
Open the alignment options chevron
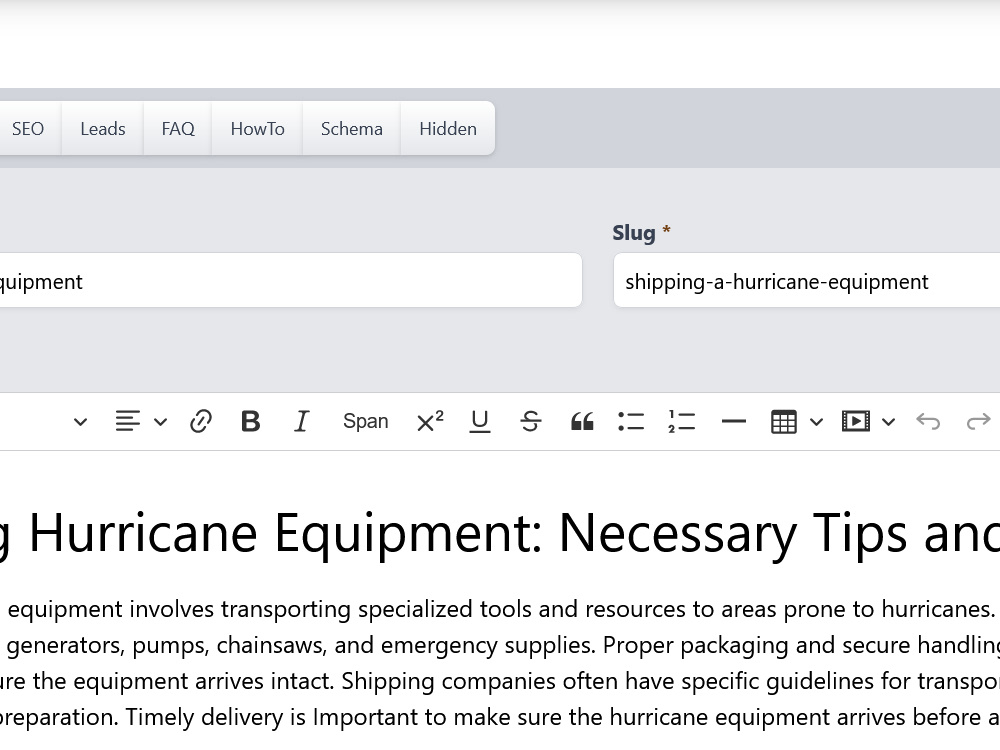pyautogui.click(x=161, y=422)
